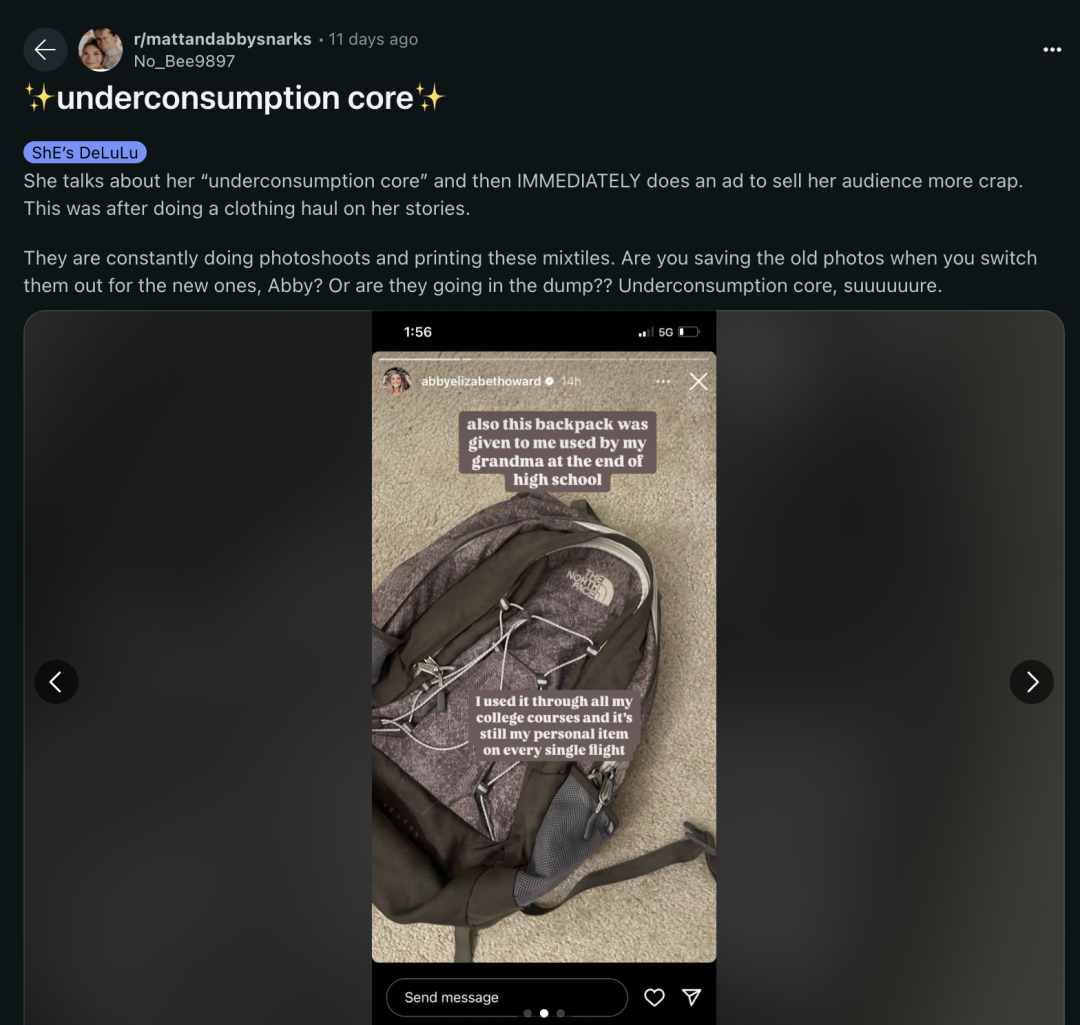Go back using the left arrow button
The height and width of the screenshot is (1025, 1080).
coord(45,50)
